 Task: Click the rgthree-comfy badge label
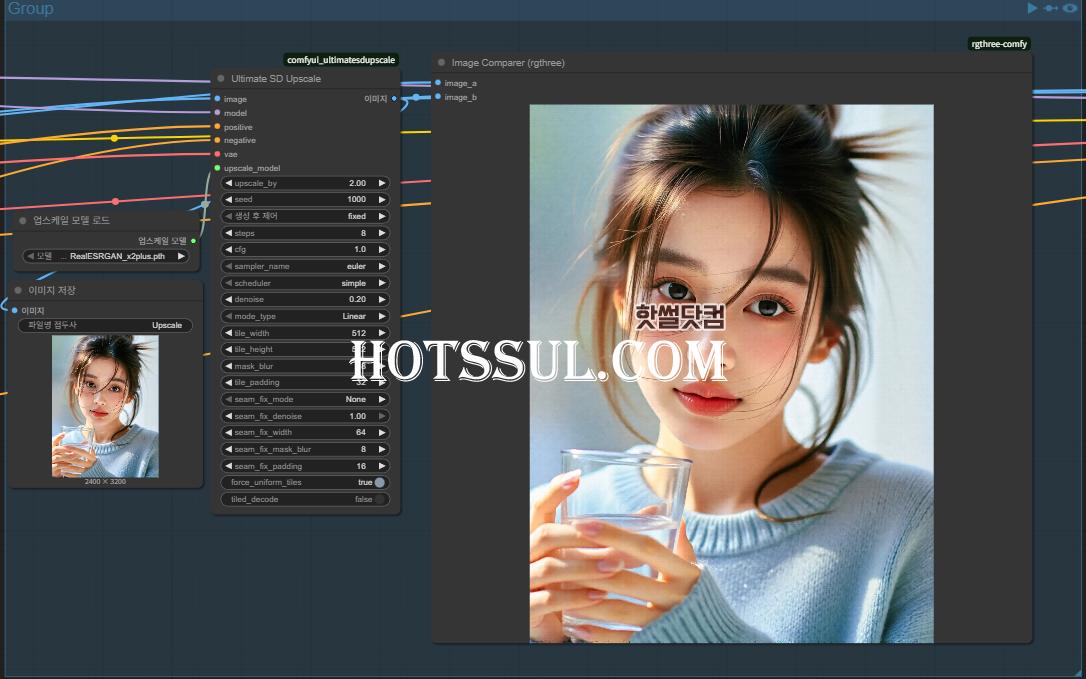998,44
